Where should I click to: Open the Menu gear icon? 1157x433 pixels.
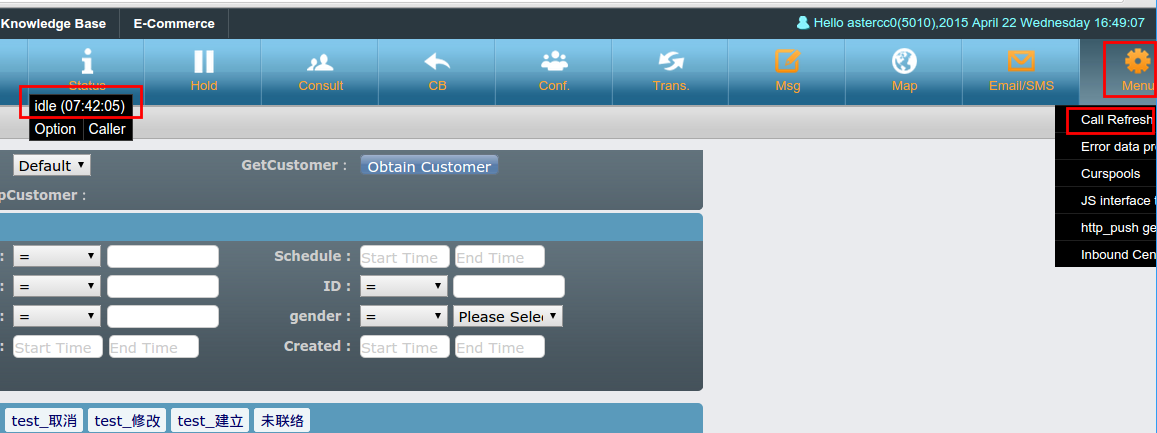click(1136, 62)
